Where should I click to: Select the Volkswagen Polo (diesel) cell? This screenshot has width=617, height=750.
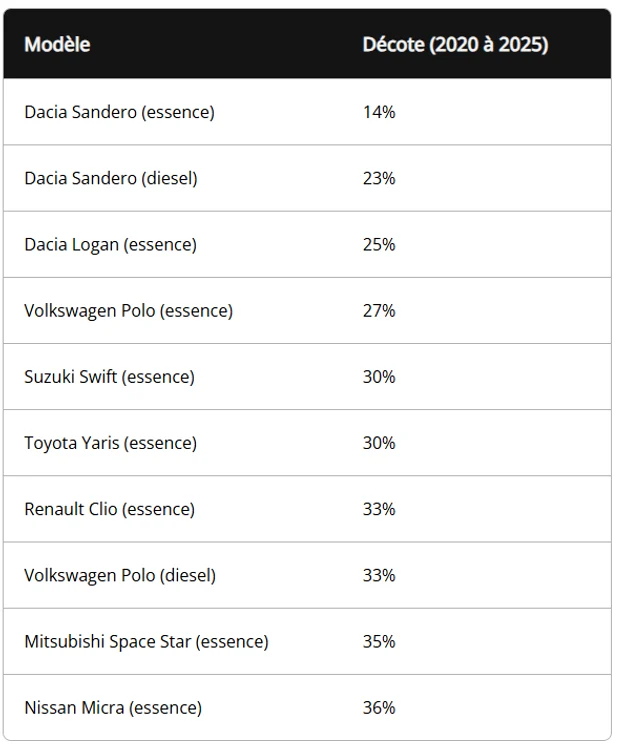click(x=120, y=575)
